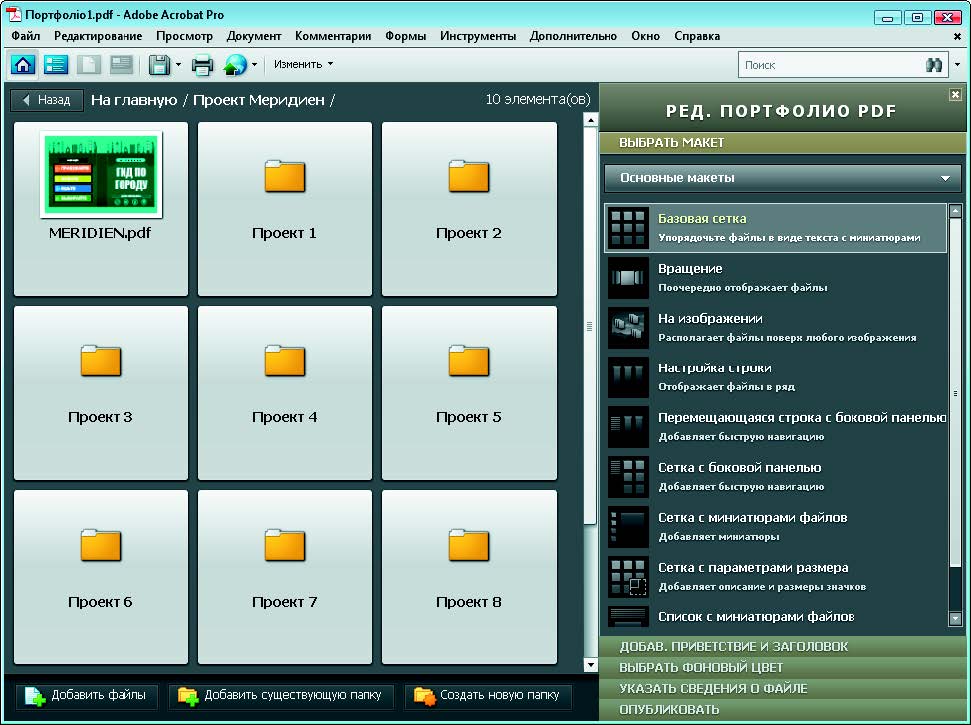Click the Save floppy disk icon
This screenshot has width=971, height=725.
[160, 64]
